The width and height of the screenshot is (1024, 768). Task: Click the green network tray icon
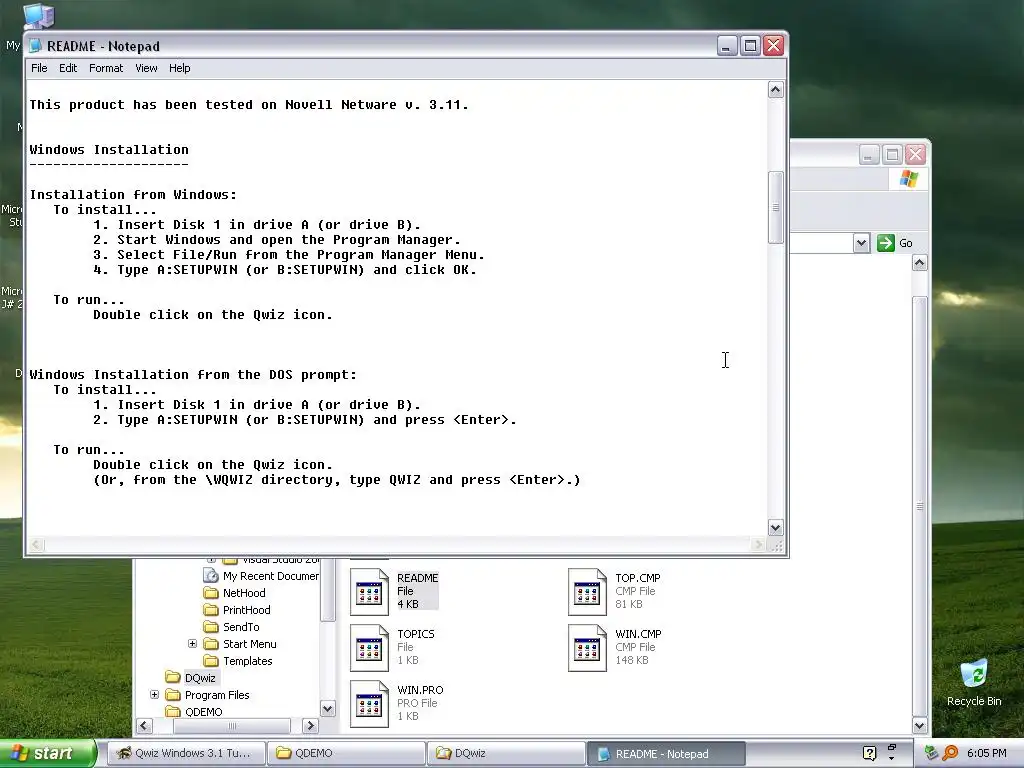[932, 753]
